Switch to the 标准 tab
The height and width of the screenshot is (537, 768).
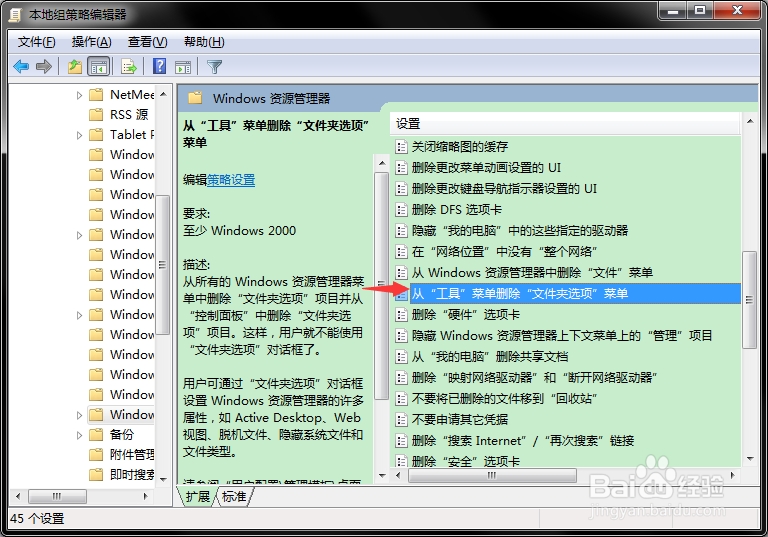234,496
